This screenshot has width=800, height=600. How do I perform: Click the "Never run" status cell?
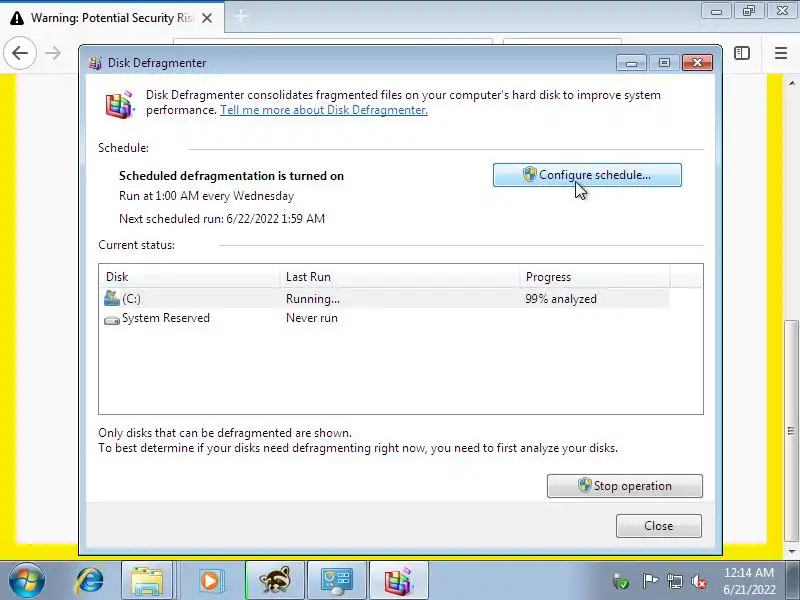311,318
